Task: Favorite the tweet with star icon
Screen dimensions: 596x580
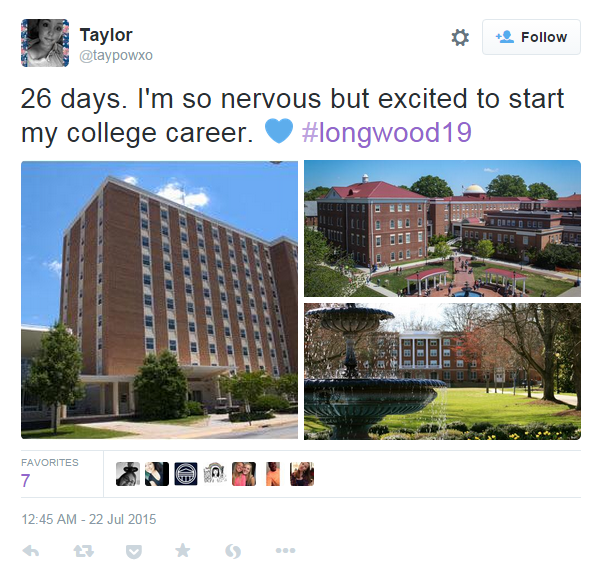Action: pos(183,550)
